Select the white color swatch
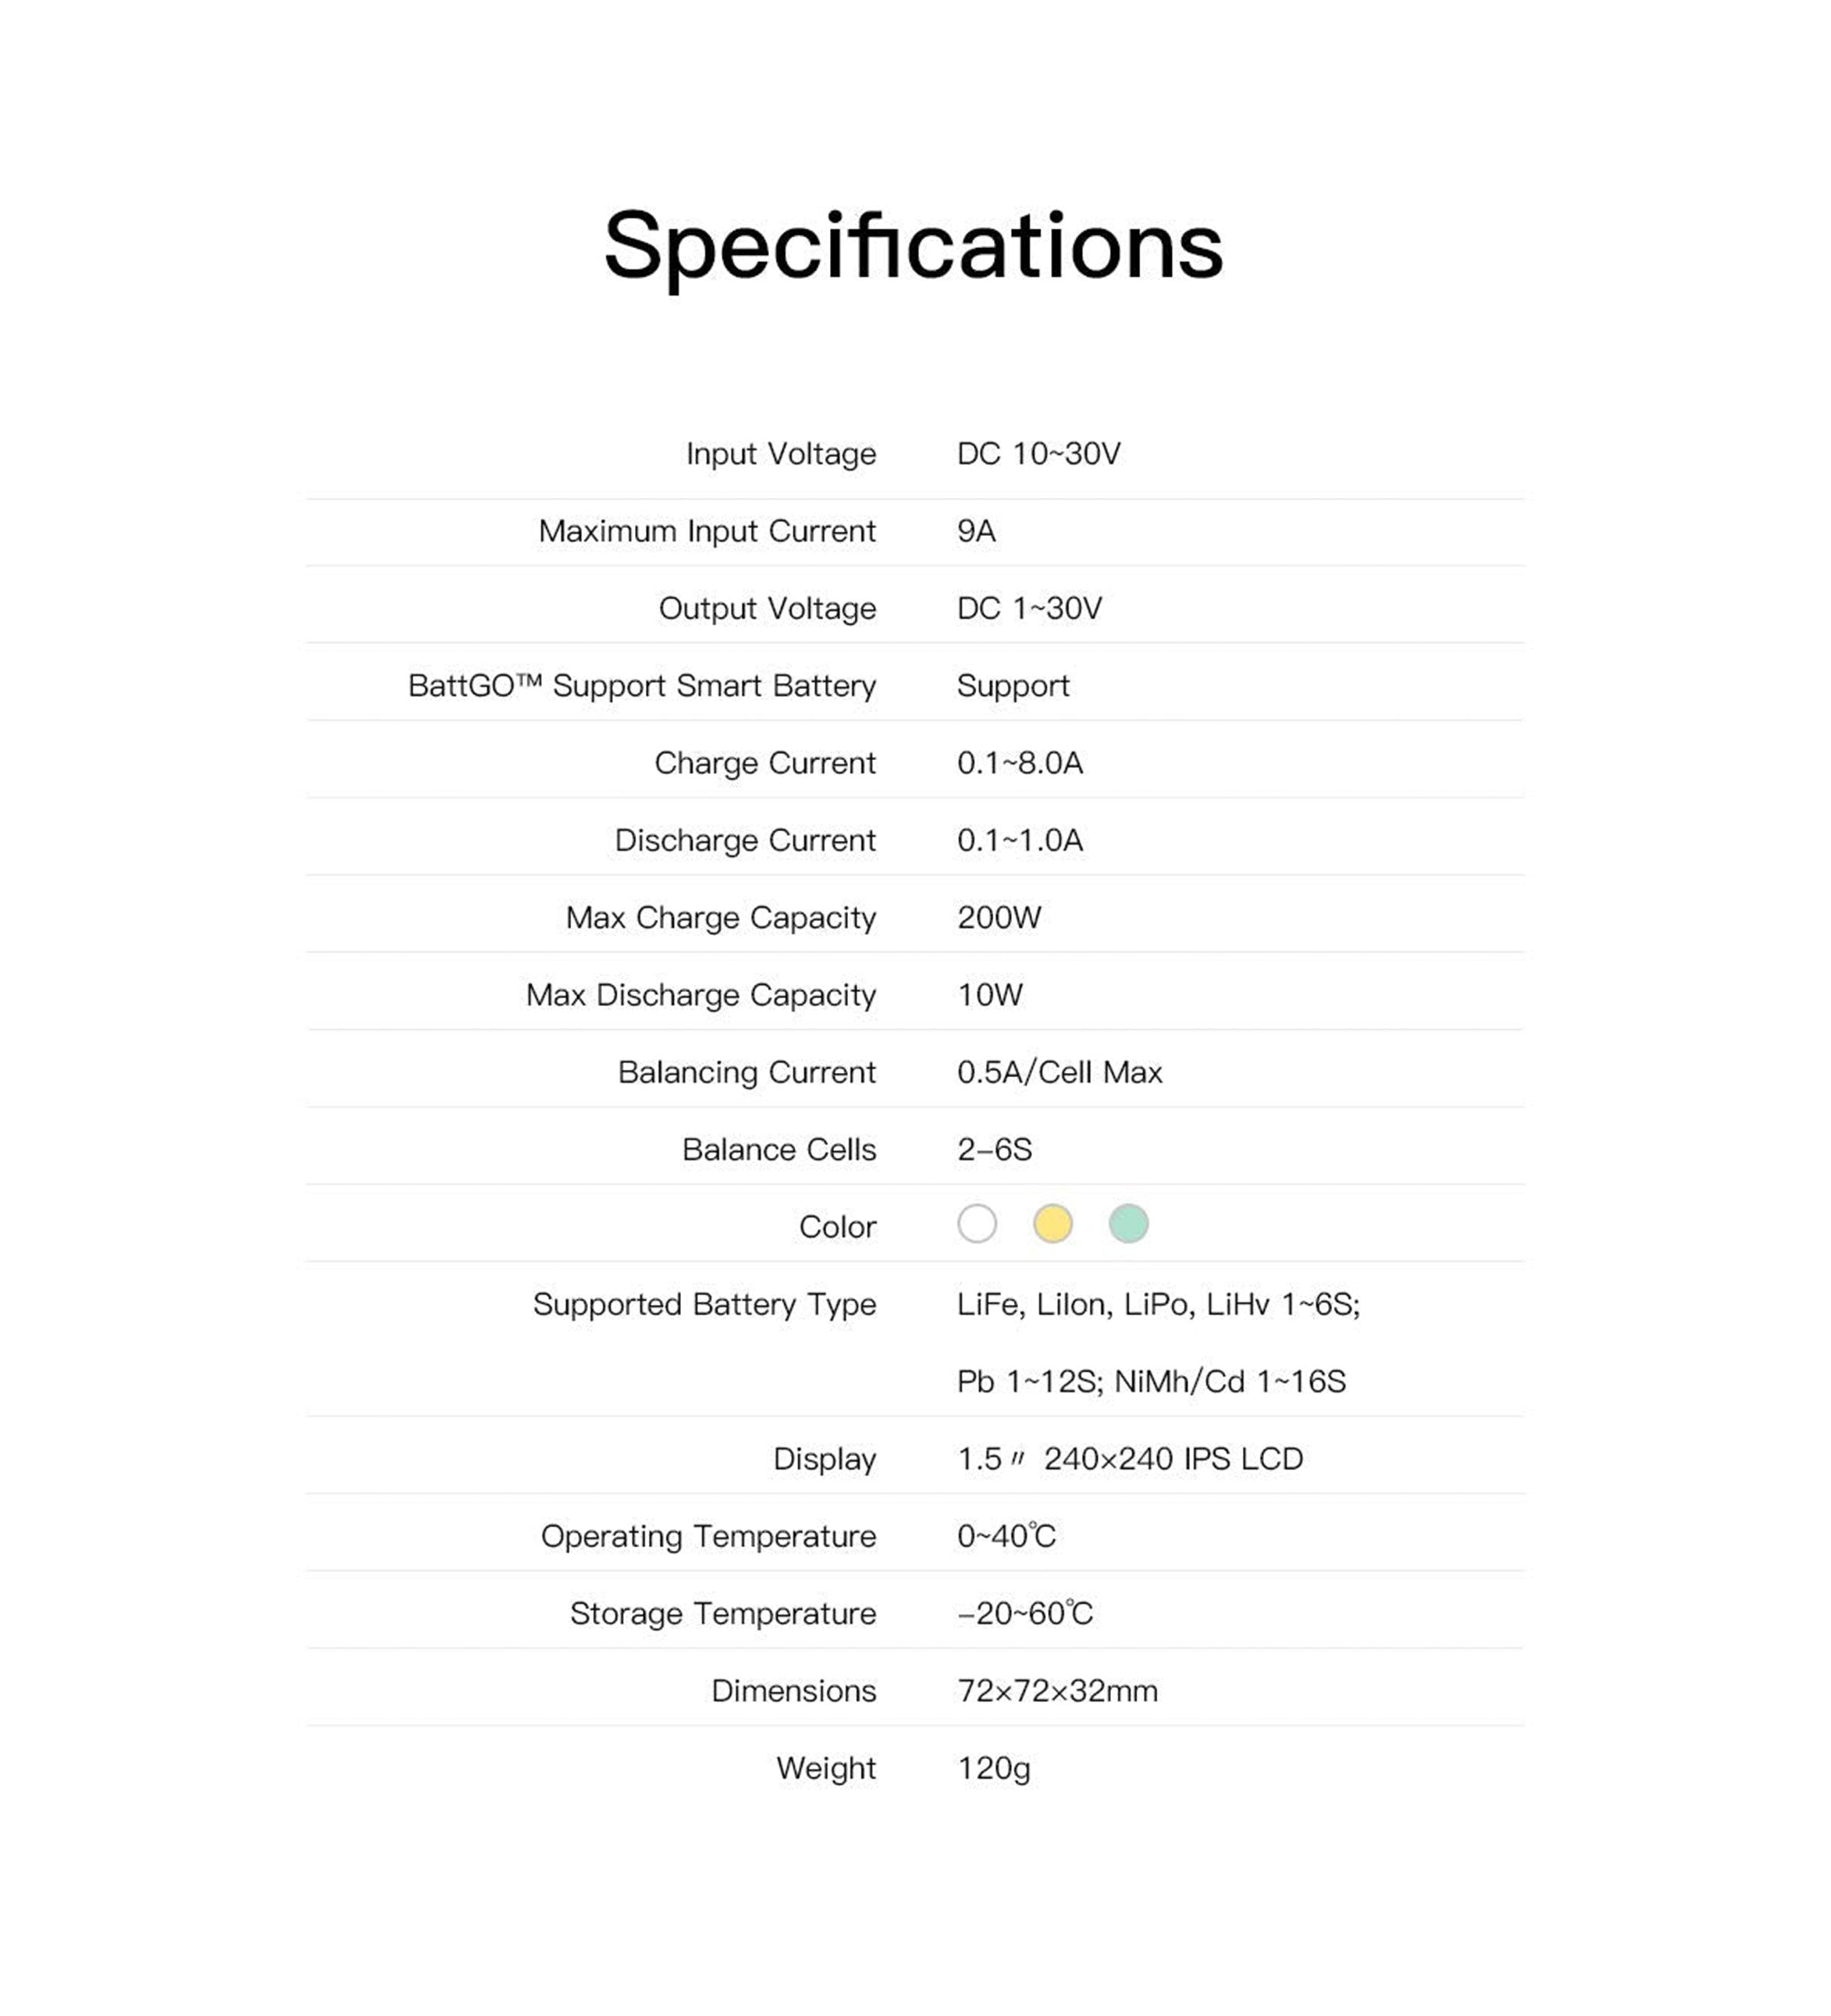This screenshot has width=1831, height=2016. [x=976, y=1223]
